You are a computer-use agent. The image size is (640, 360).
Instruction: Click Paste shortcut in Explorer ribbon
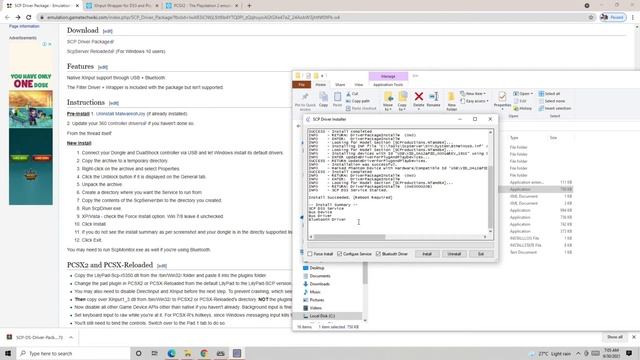(x=361, y=108)
